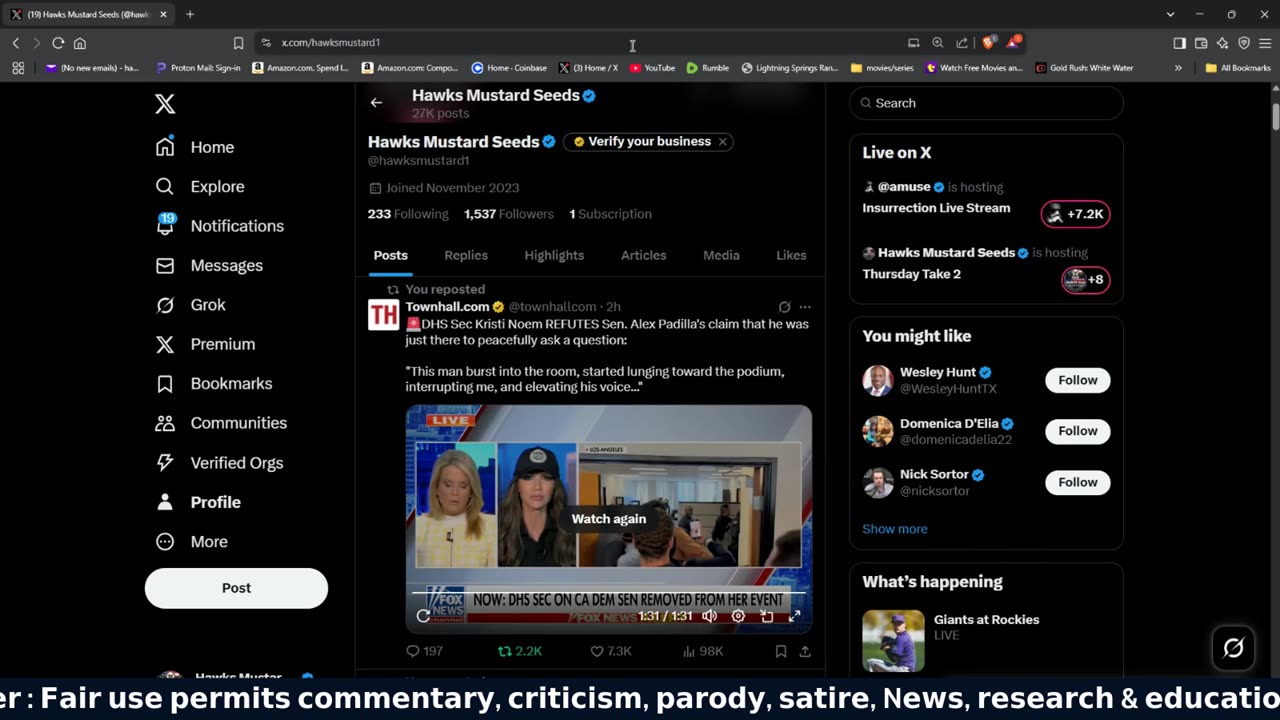1280x720 pixels.
Task: Expand the video to fullscreen
Action: point(795,616)
